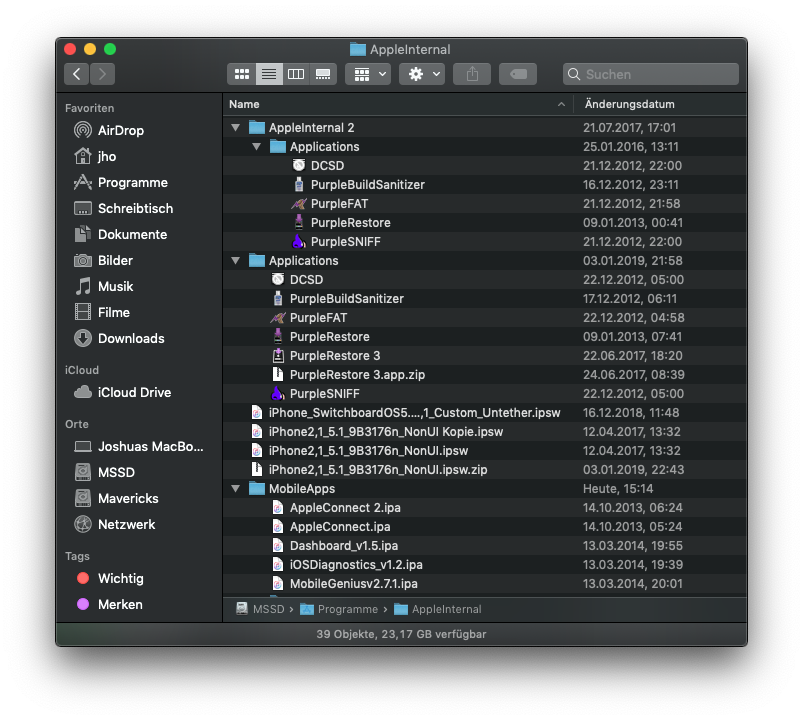Select PurpleBuildSanitizer icon dated 16.12.2012
This screenshot has height=720, width=803.
click(x=299, y=184)
